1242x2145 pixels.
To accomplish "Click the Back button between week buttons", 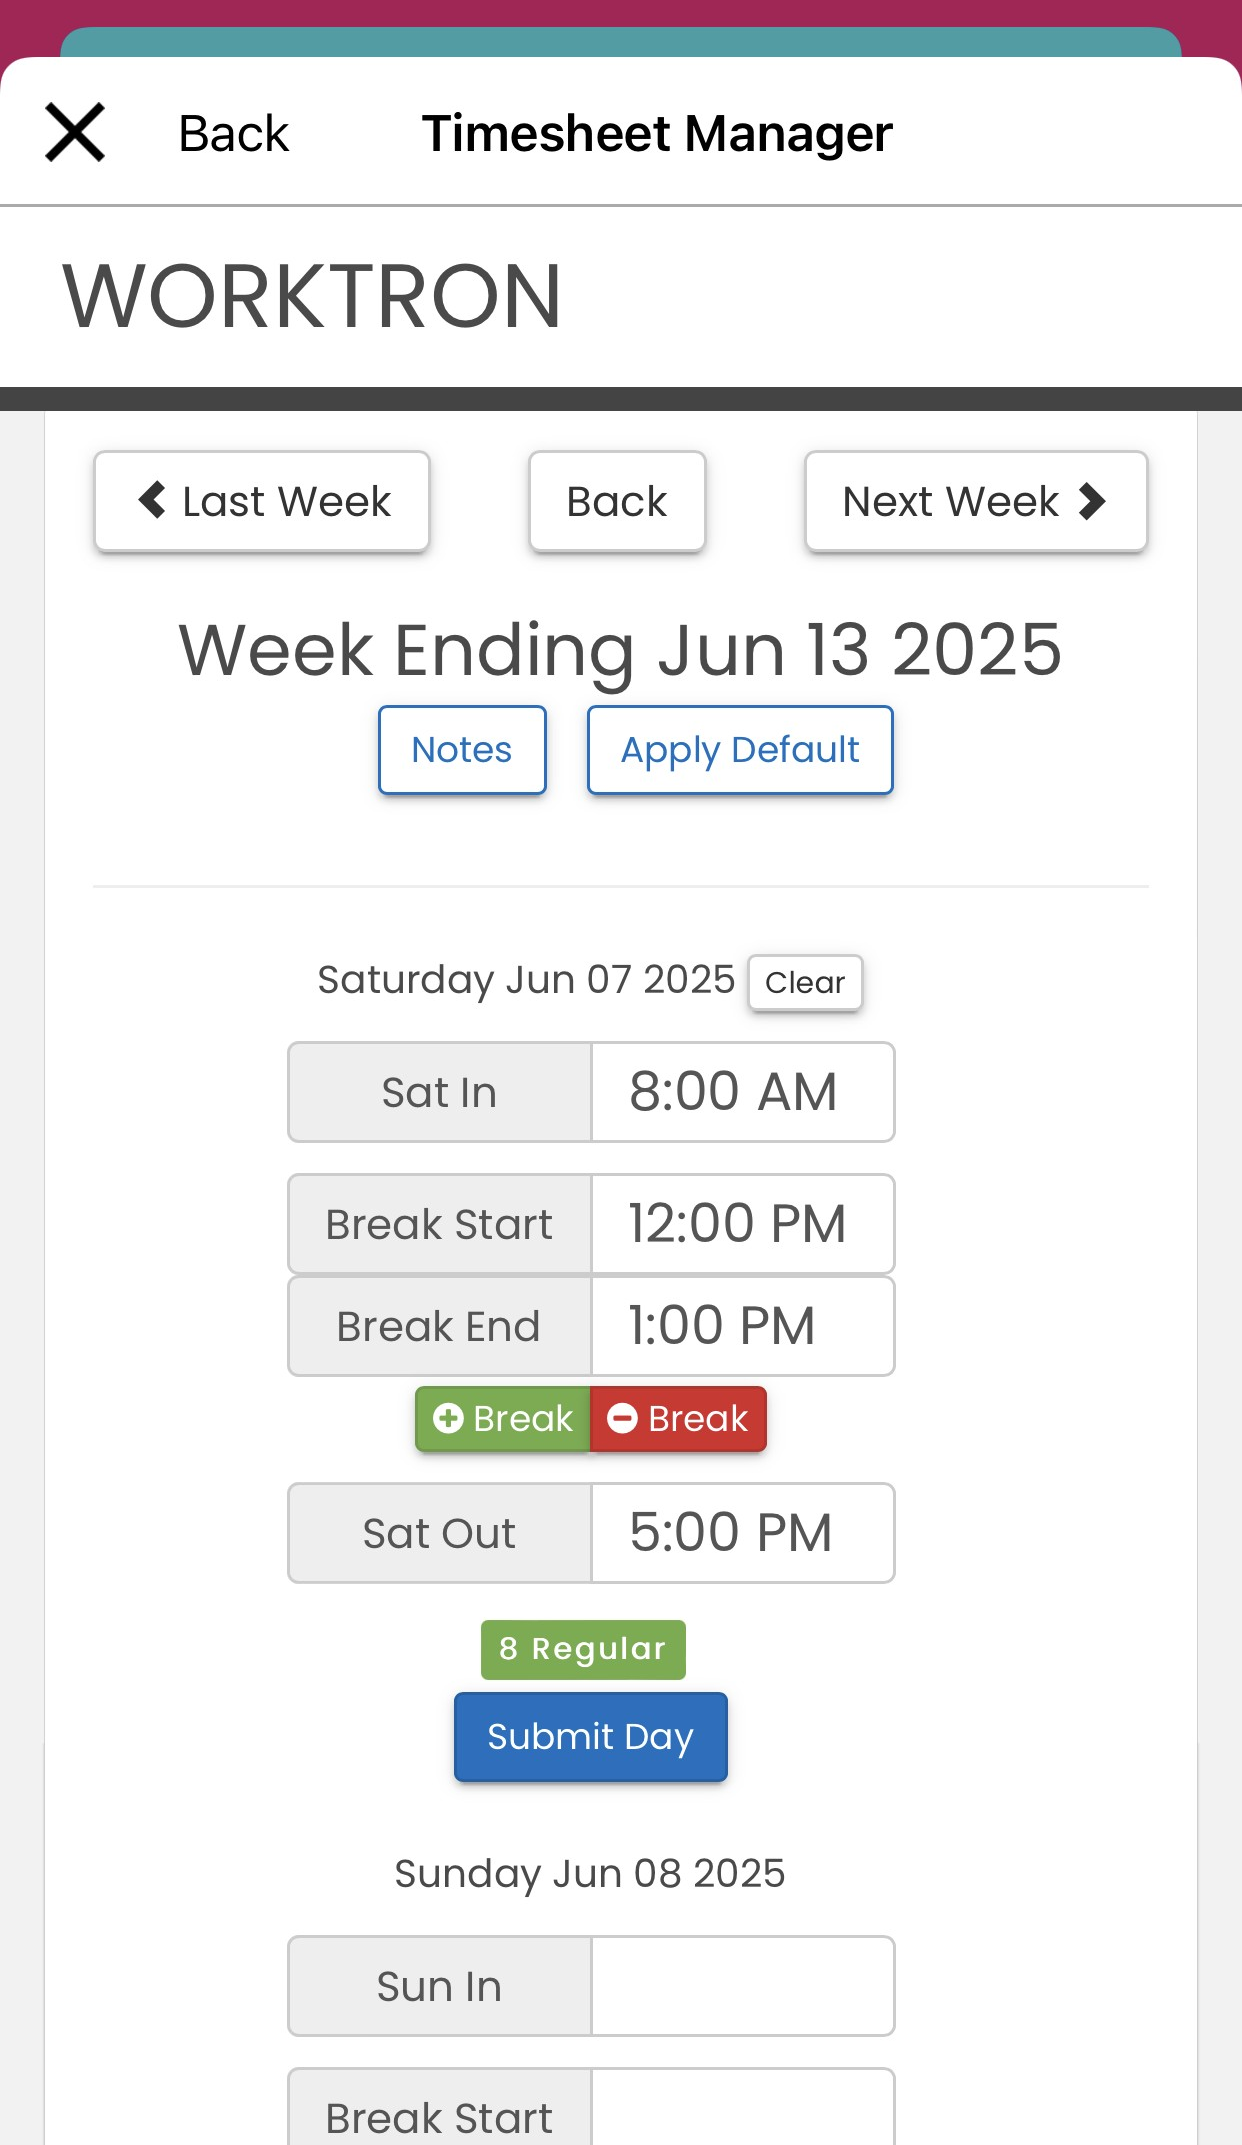I will pyautogui.click(x=617, y=501).
